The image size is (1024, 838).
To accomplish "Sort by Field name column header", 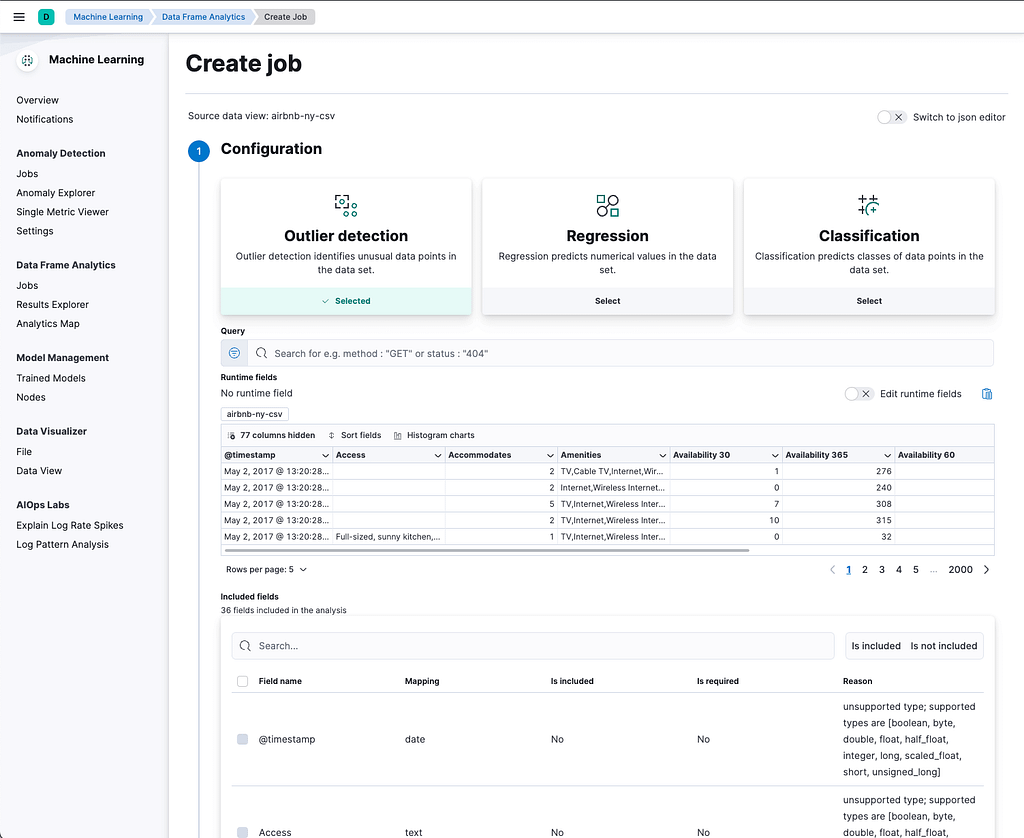I will [x=280, y=681].
